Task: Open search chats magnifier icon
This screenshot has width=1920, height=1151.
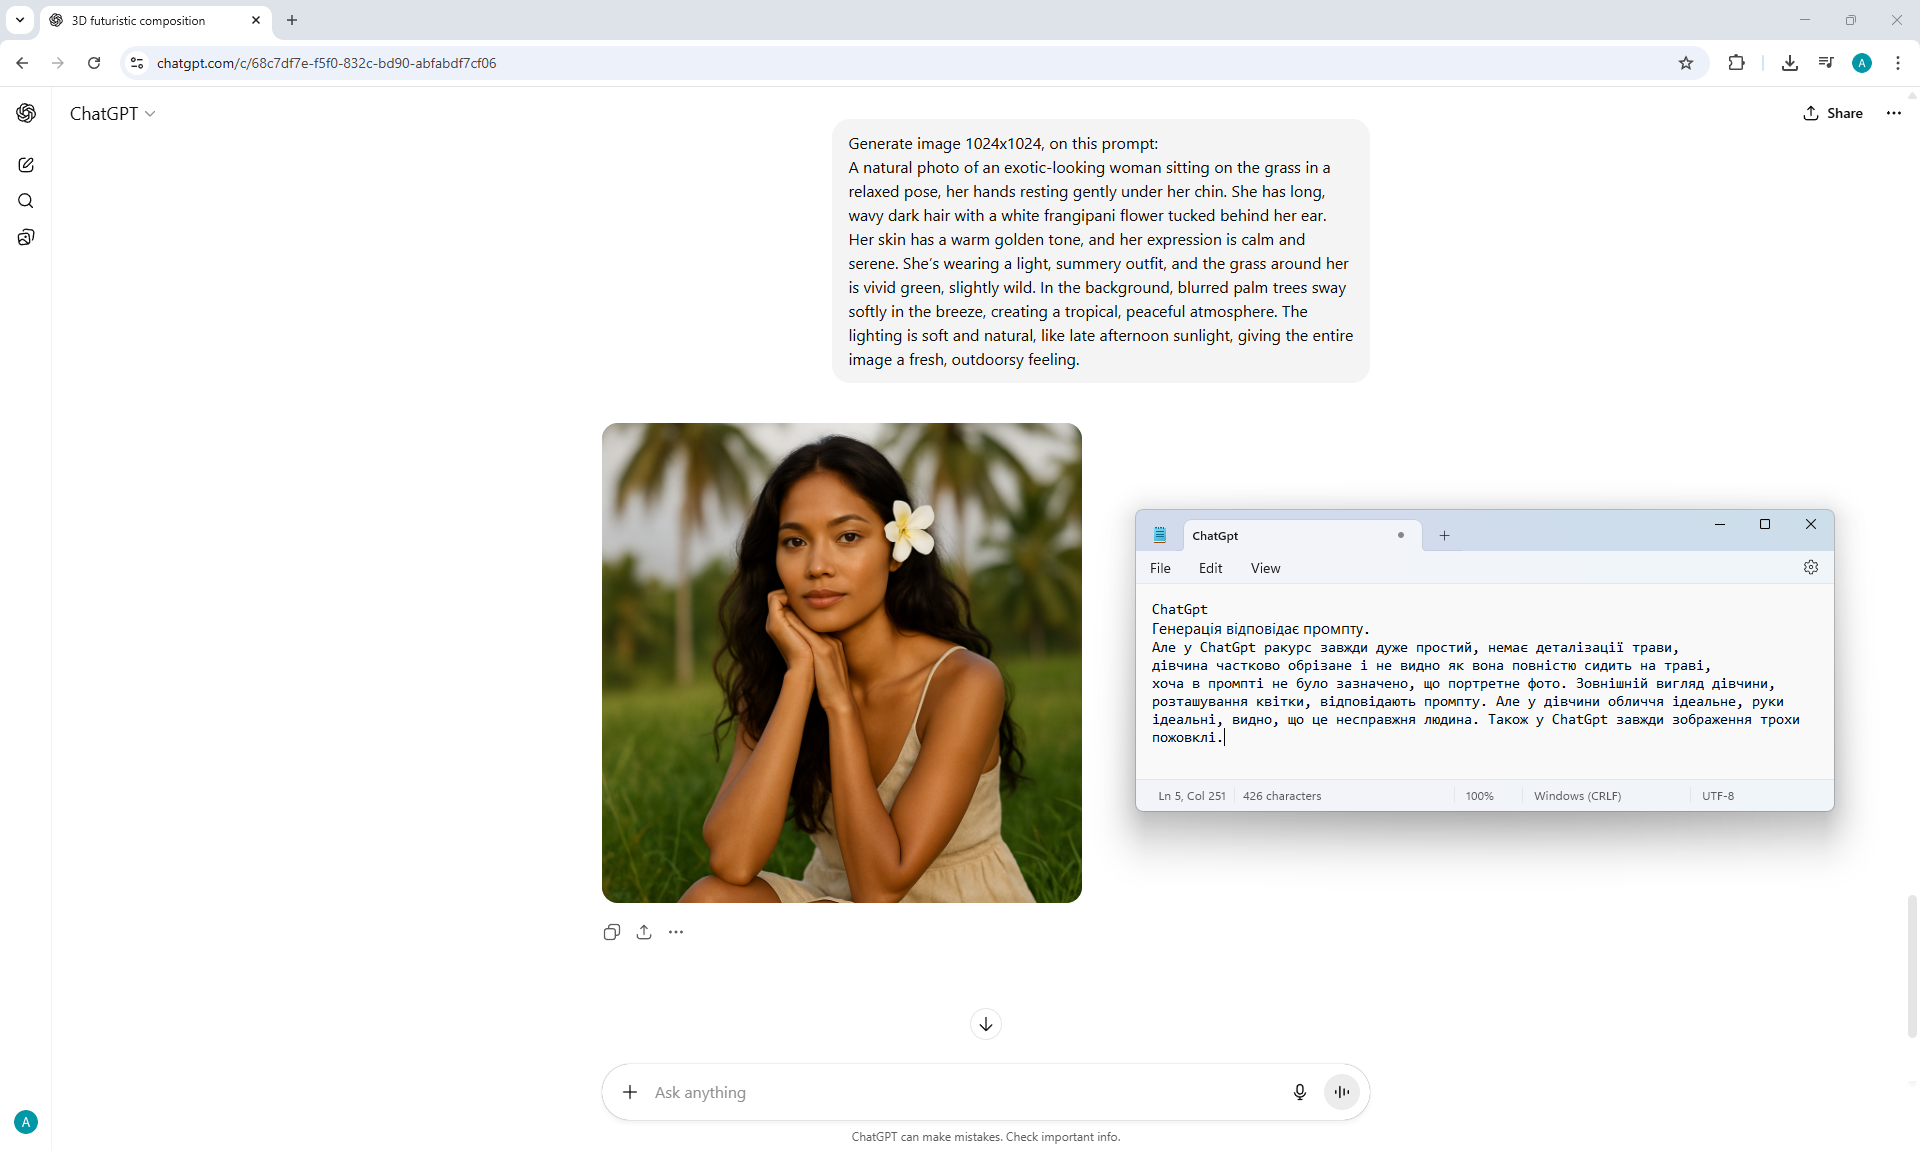Action: tap(26, 201)
